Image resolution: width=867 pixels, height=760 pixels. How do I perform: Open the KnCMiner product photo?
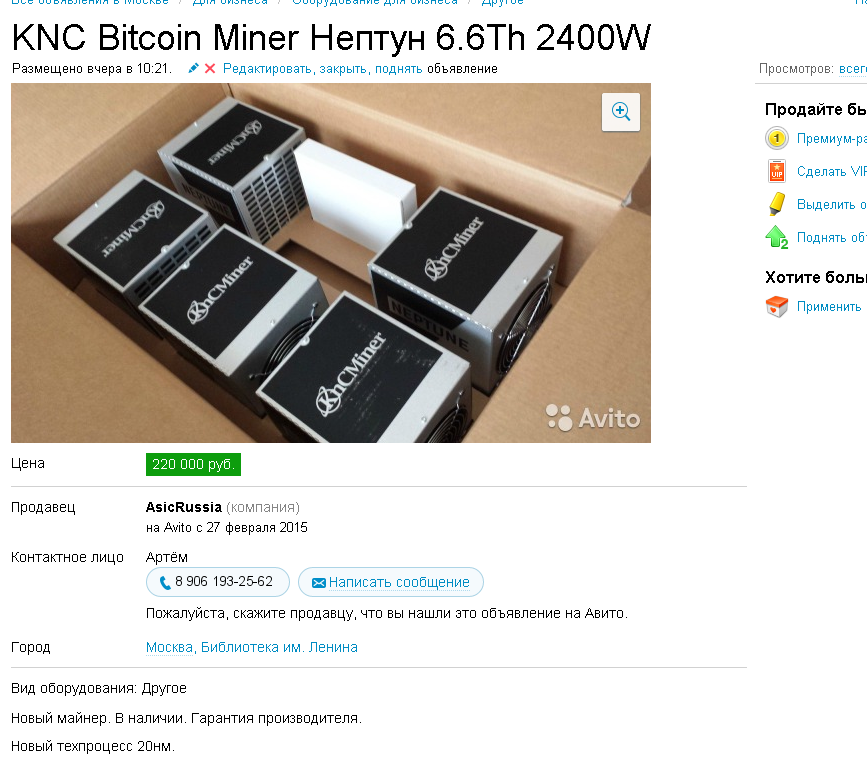pos(331,263)
